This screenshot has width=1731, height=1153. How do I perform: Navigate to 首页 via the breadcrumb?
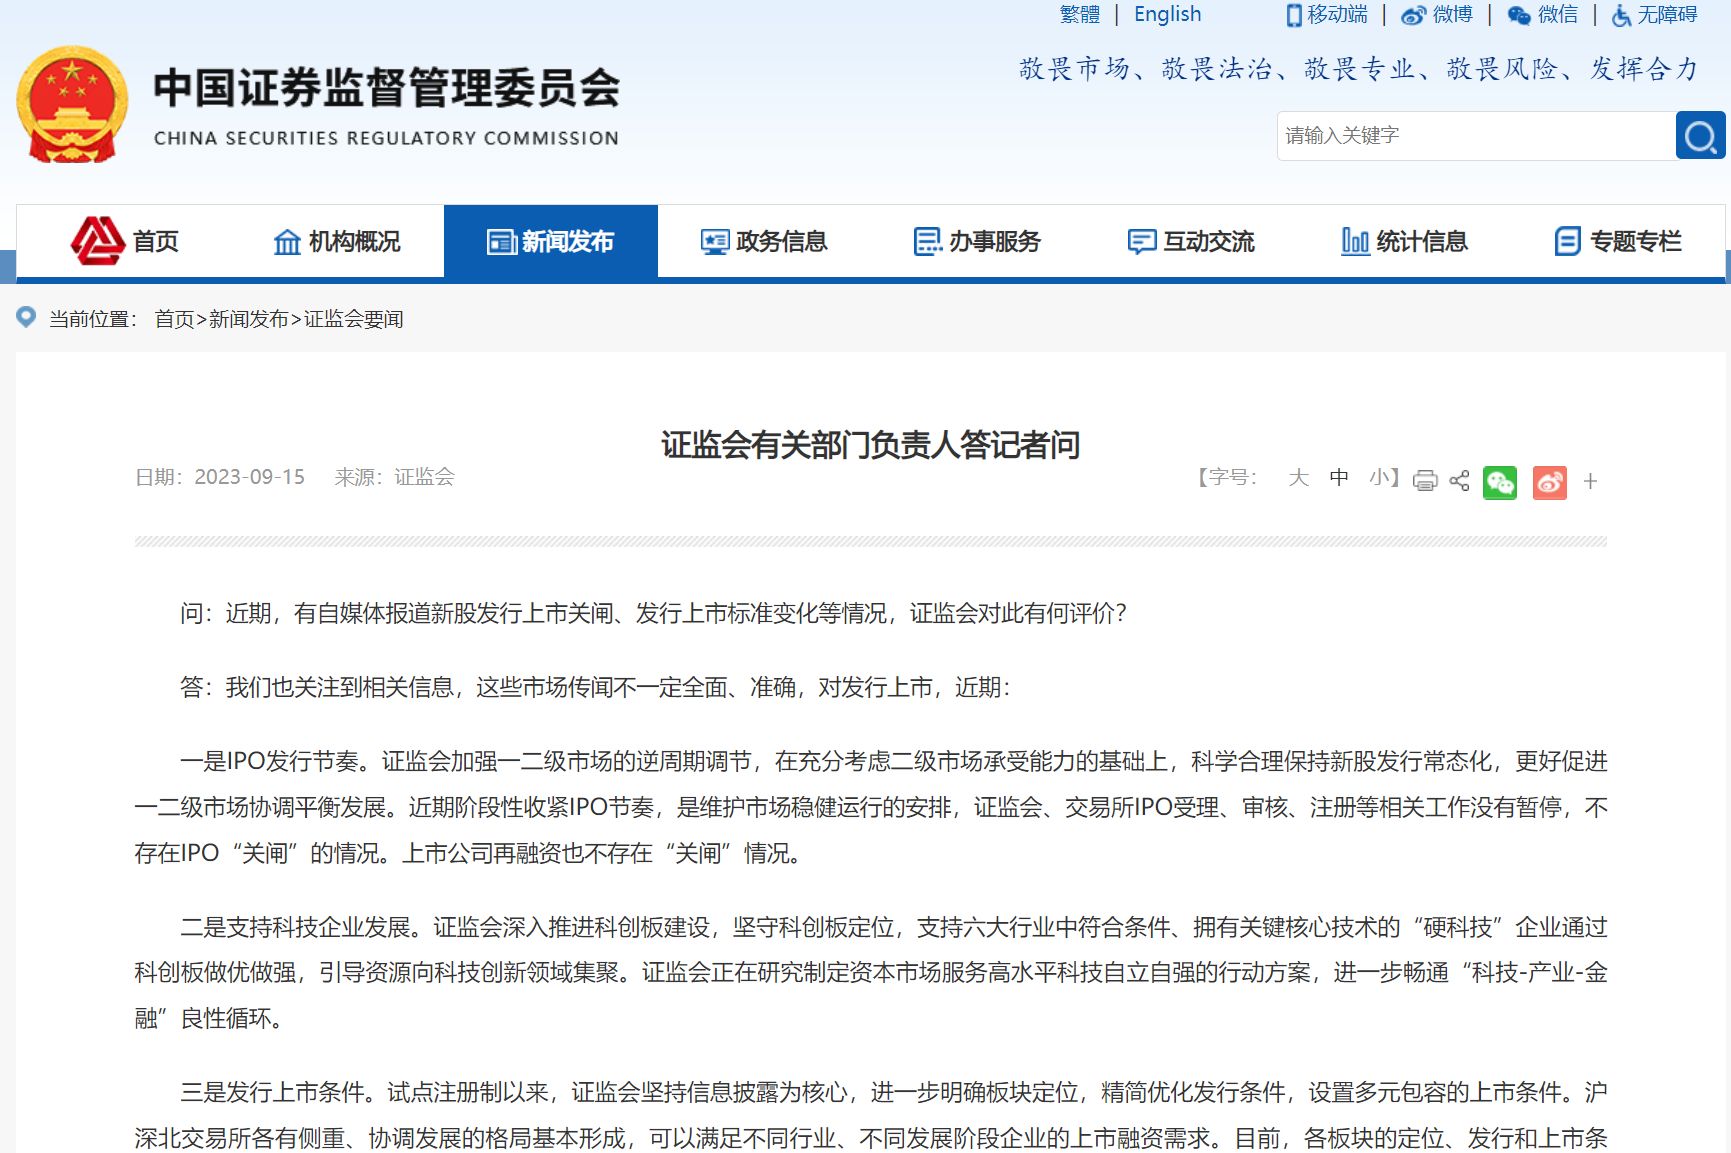point(174,319)
